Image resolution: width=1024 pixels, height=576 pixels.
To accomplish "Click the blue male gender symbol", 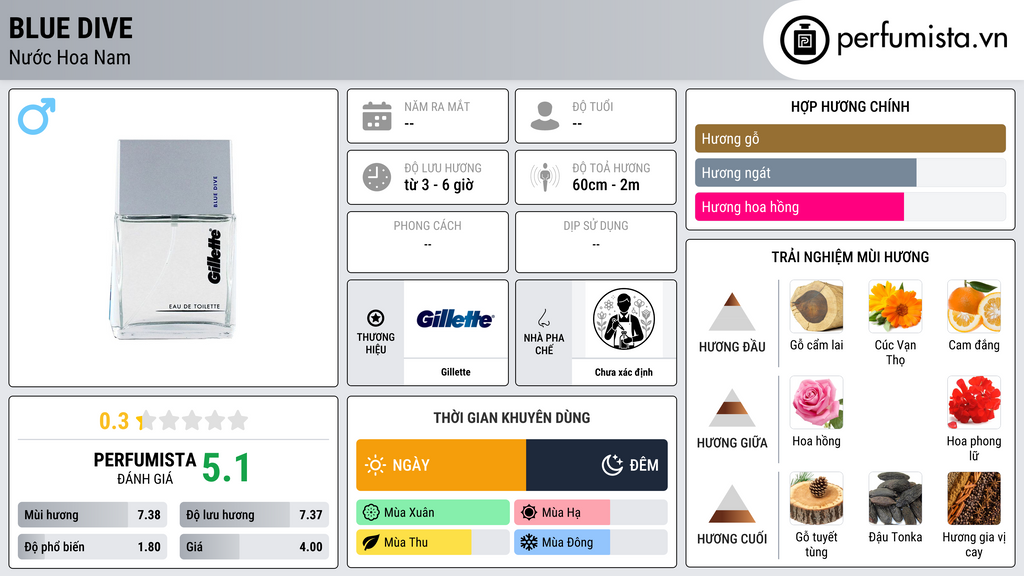I will coord(37,116).
